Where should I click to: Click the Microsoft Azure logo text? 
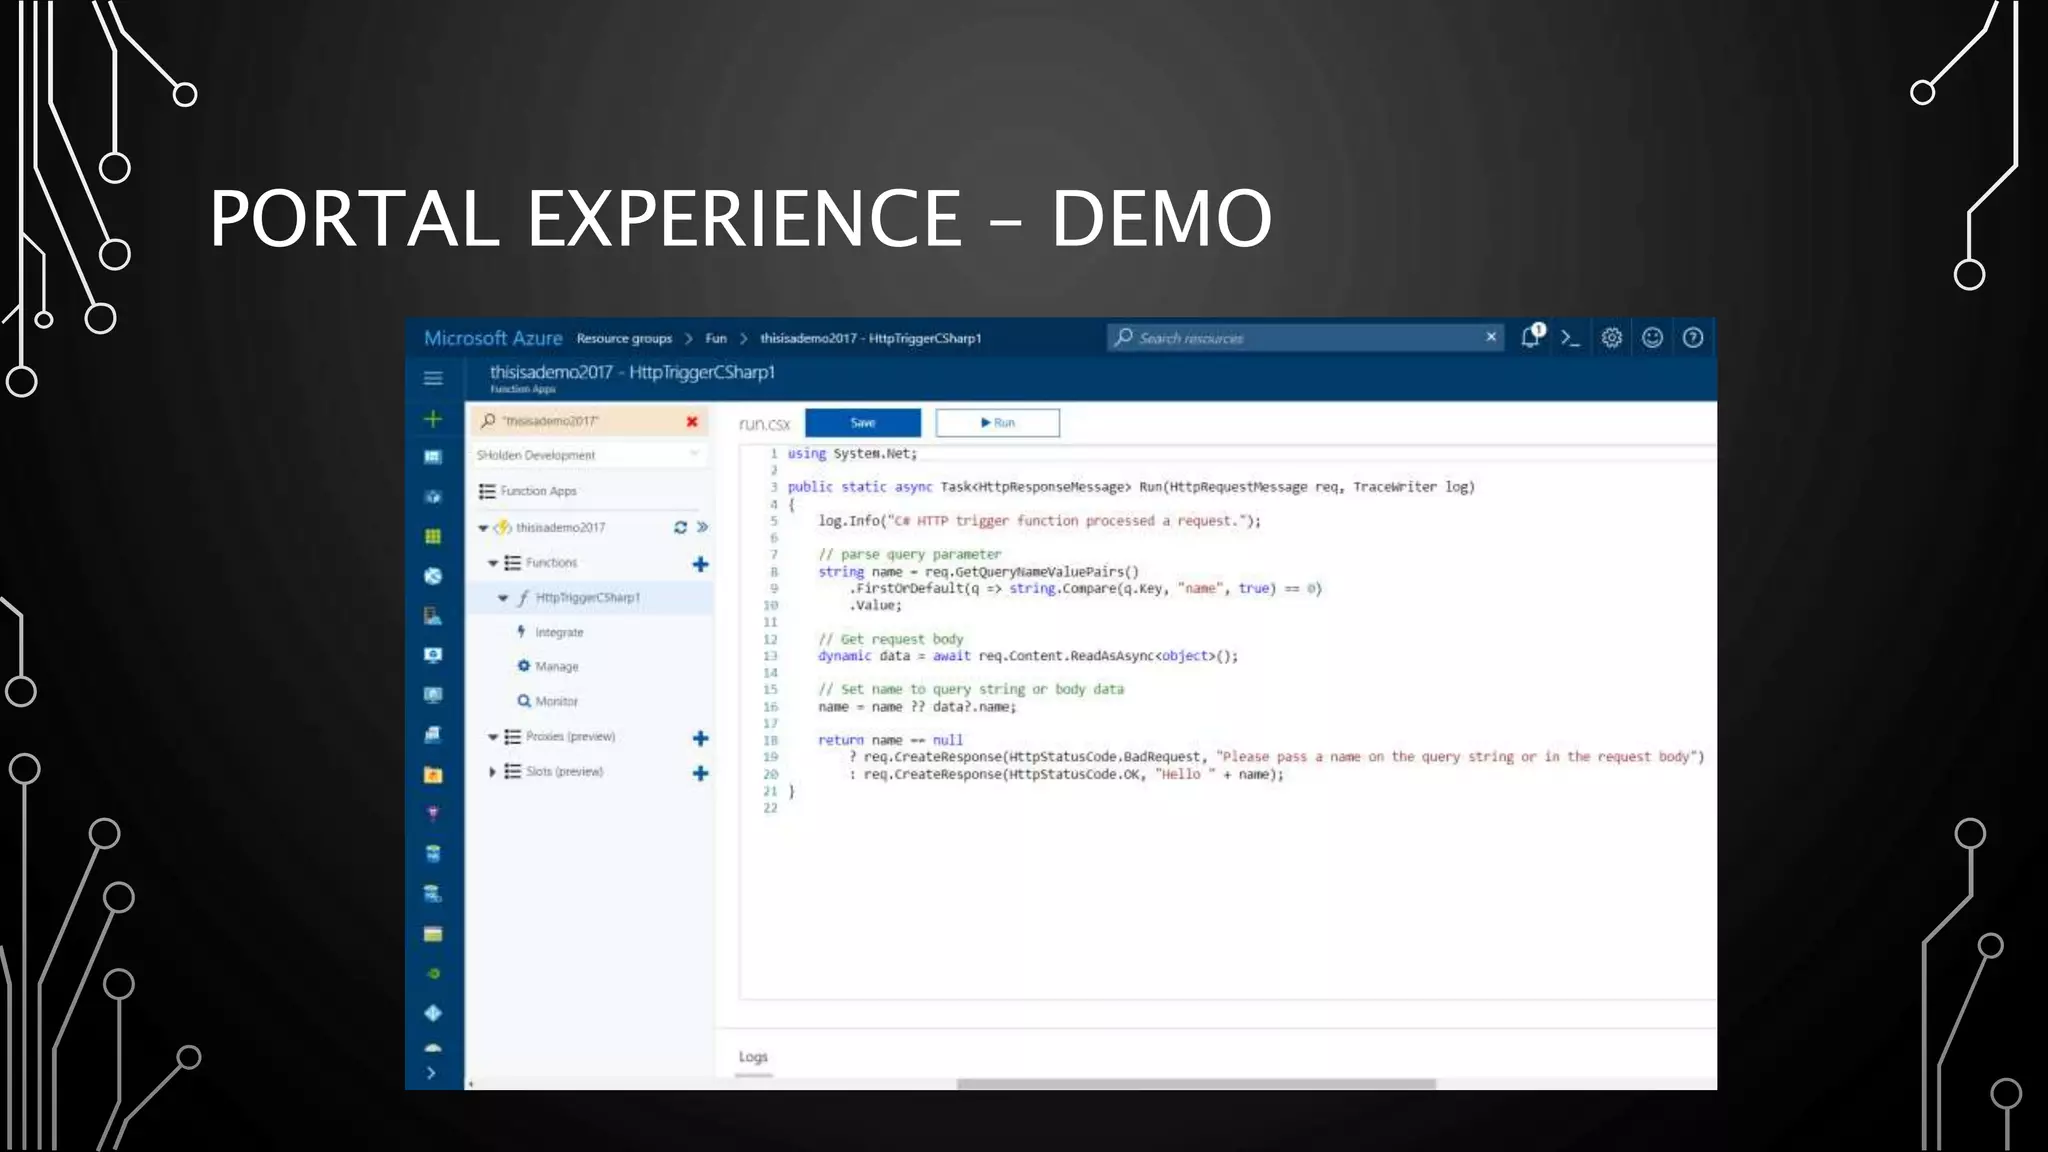(493, 338)
